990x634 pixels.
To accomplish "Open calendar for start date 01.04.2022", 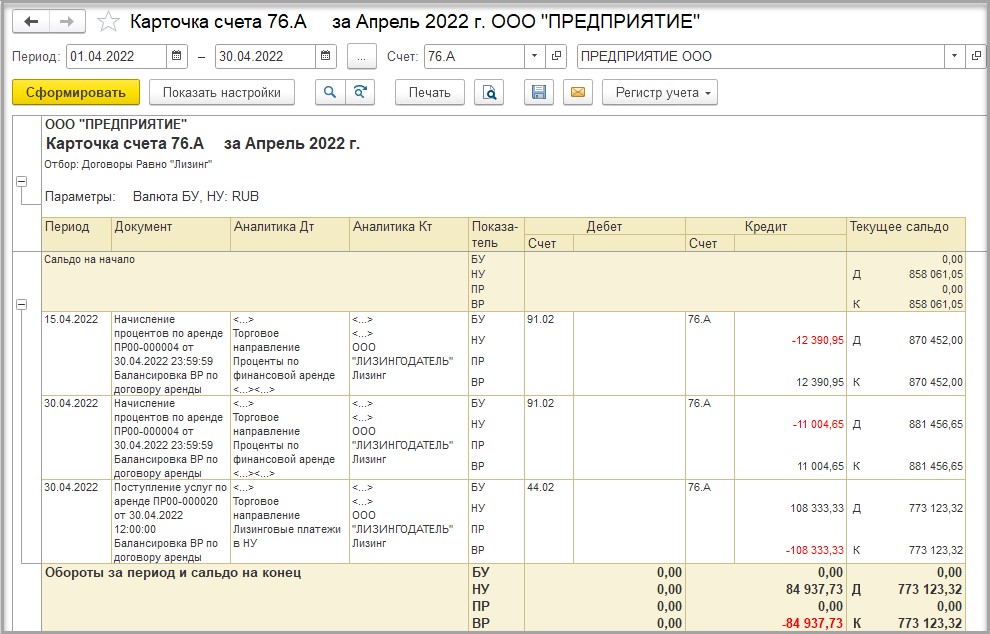I will coord(177,56).
